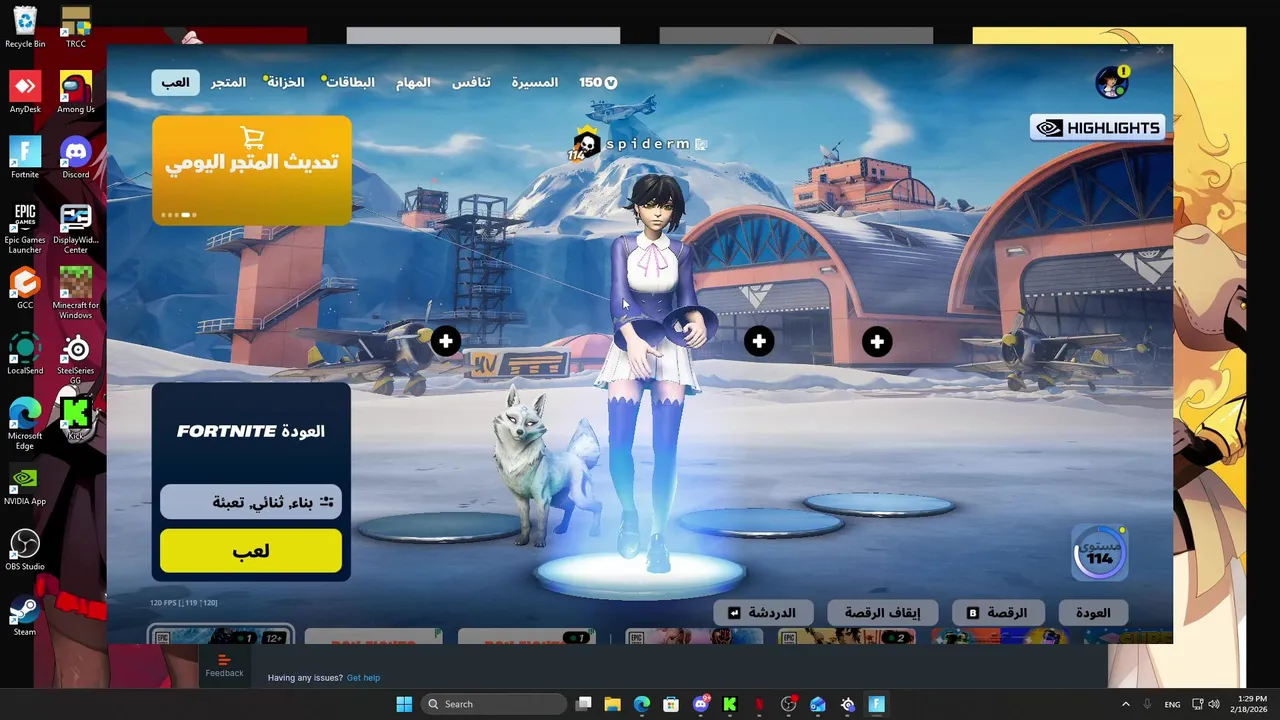The width and height of the screenshot is (1280, 720).
Task: Click the taskbar Search box
Action: [494, 704]
